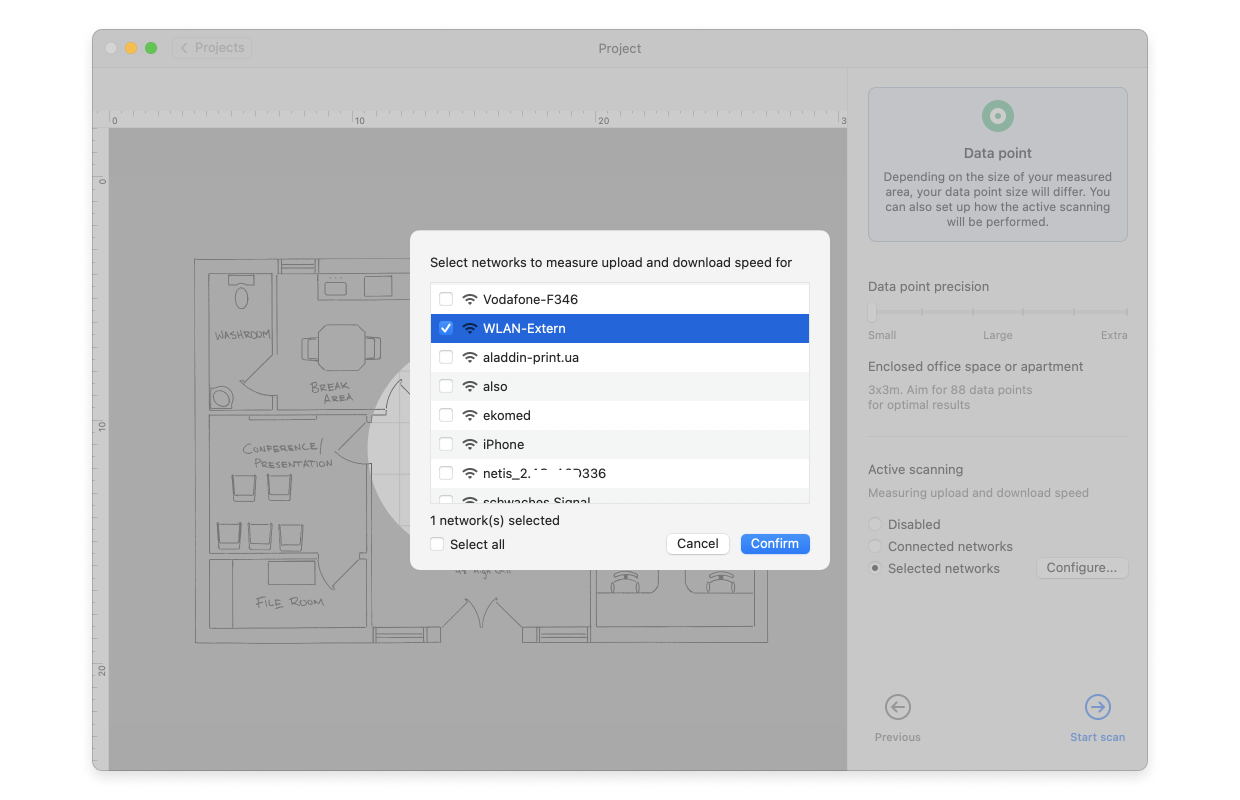Confirm the selected networks
Image resolution: width=1240 pixels, height=800 pixels.
[x=775, y=543]
